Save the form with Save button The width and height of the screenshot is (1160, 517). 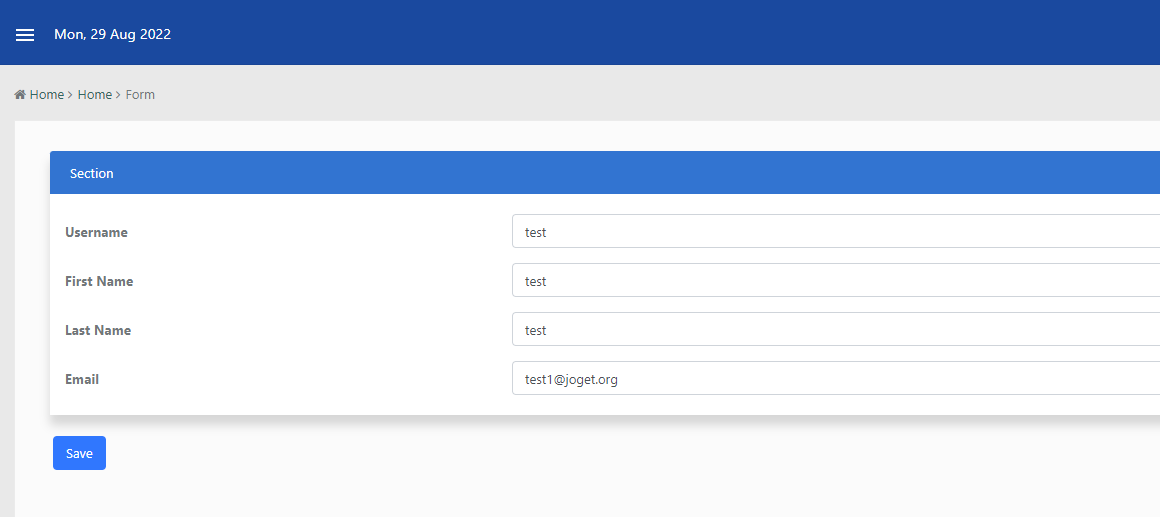click(79, 453)
